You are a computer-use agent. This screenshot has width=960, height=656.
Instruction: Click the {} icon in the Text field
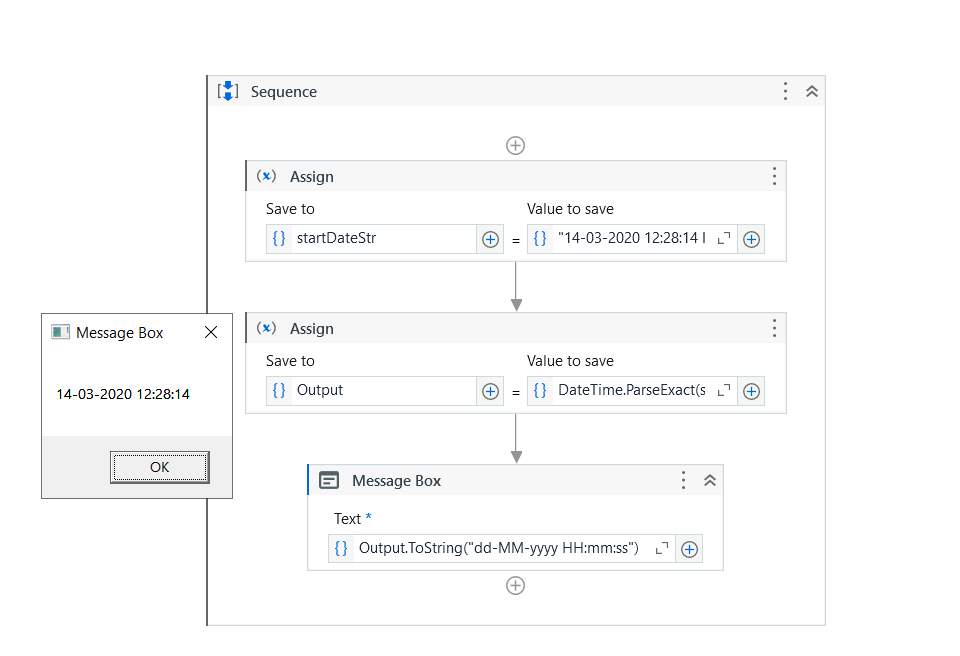pos(341,548)
